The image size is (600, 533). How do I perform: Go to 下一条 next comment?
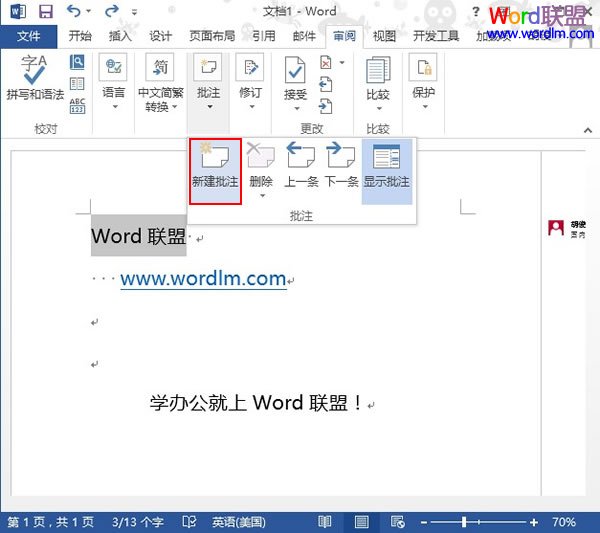341,165
